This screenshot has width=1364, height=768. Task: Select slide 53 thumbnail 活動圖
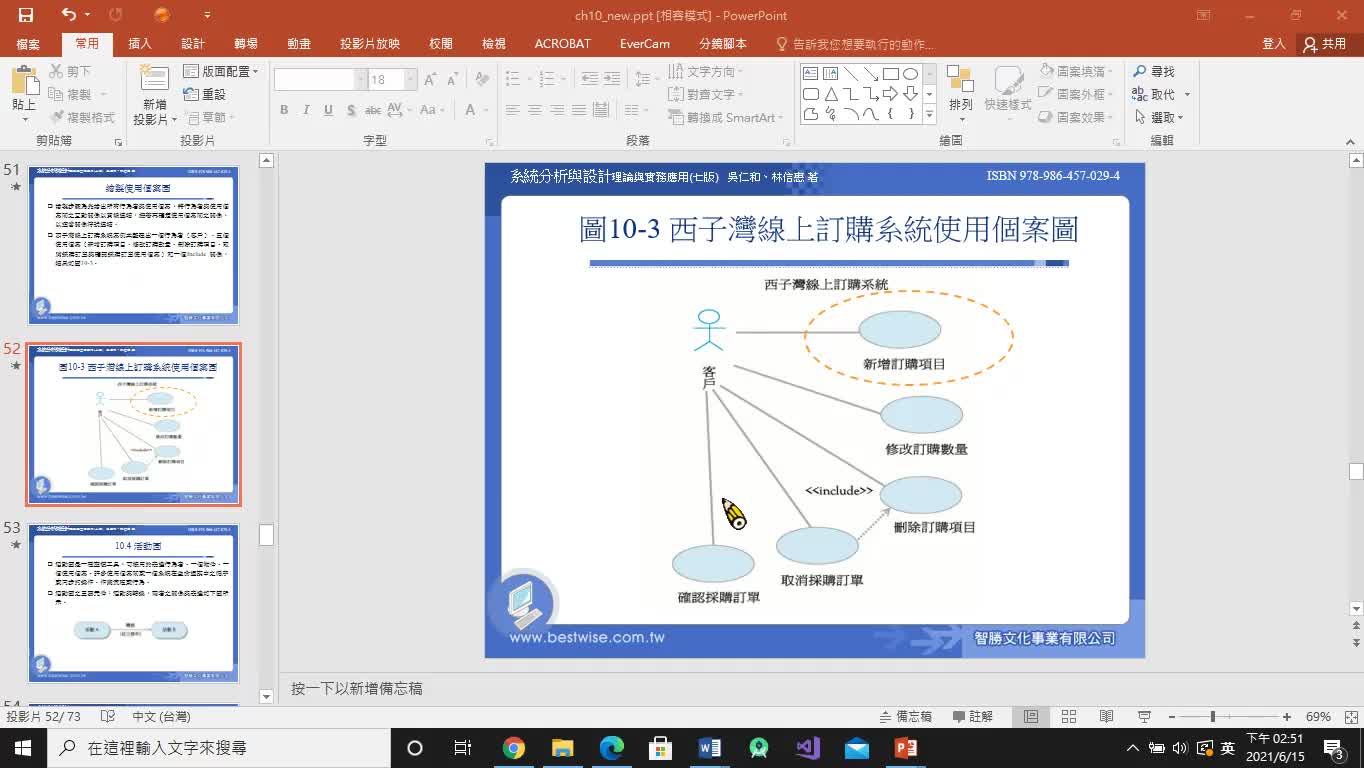(134, 603)
